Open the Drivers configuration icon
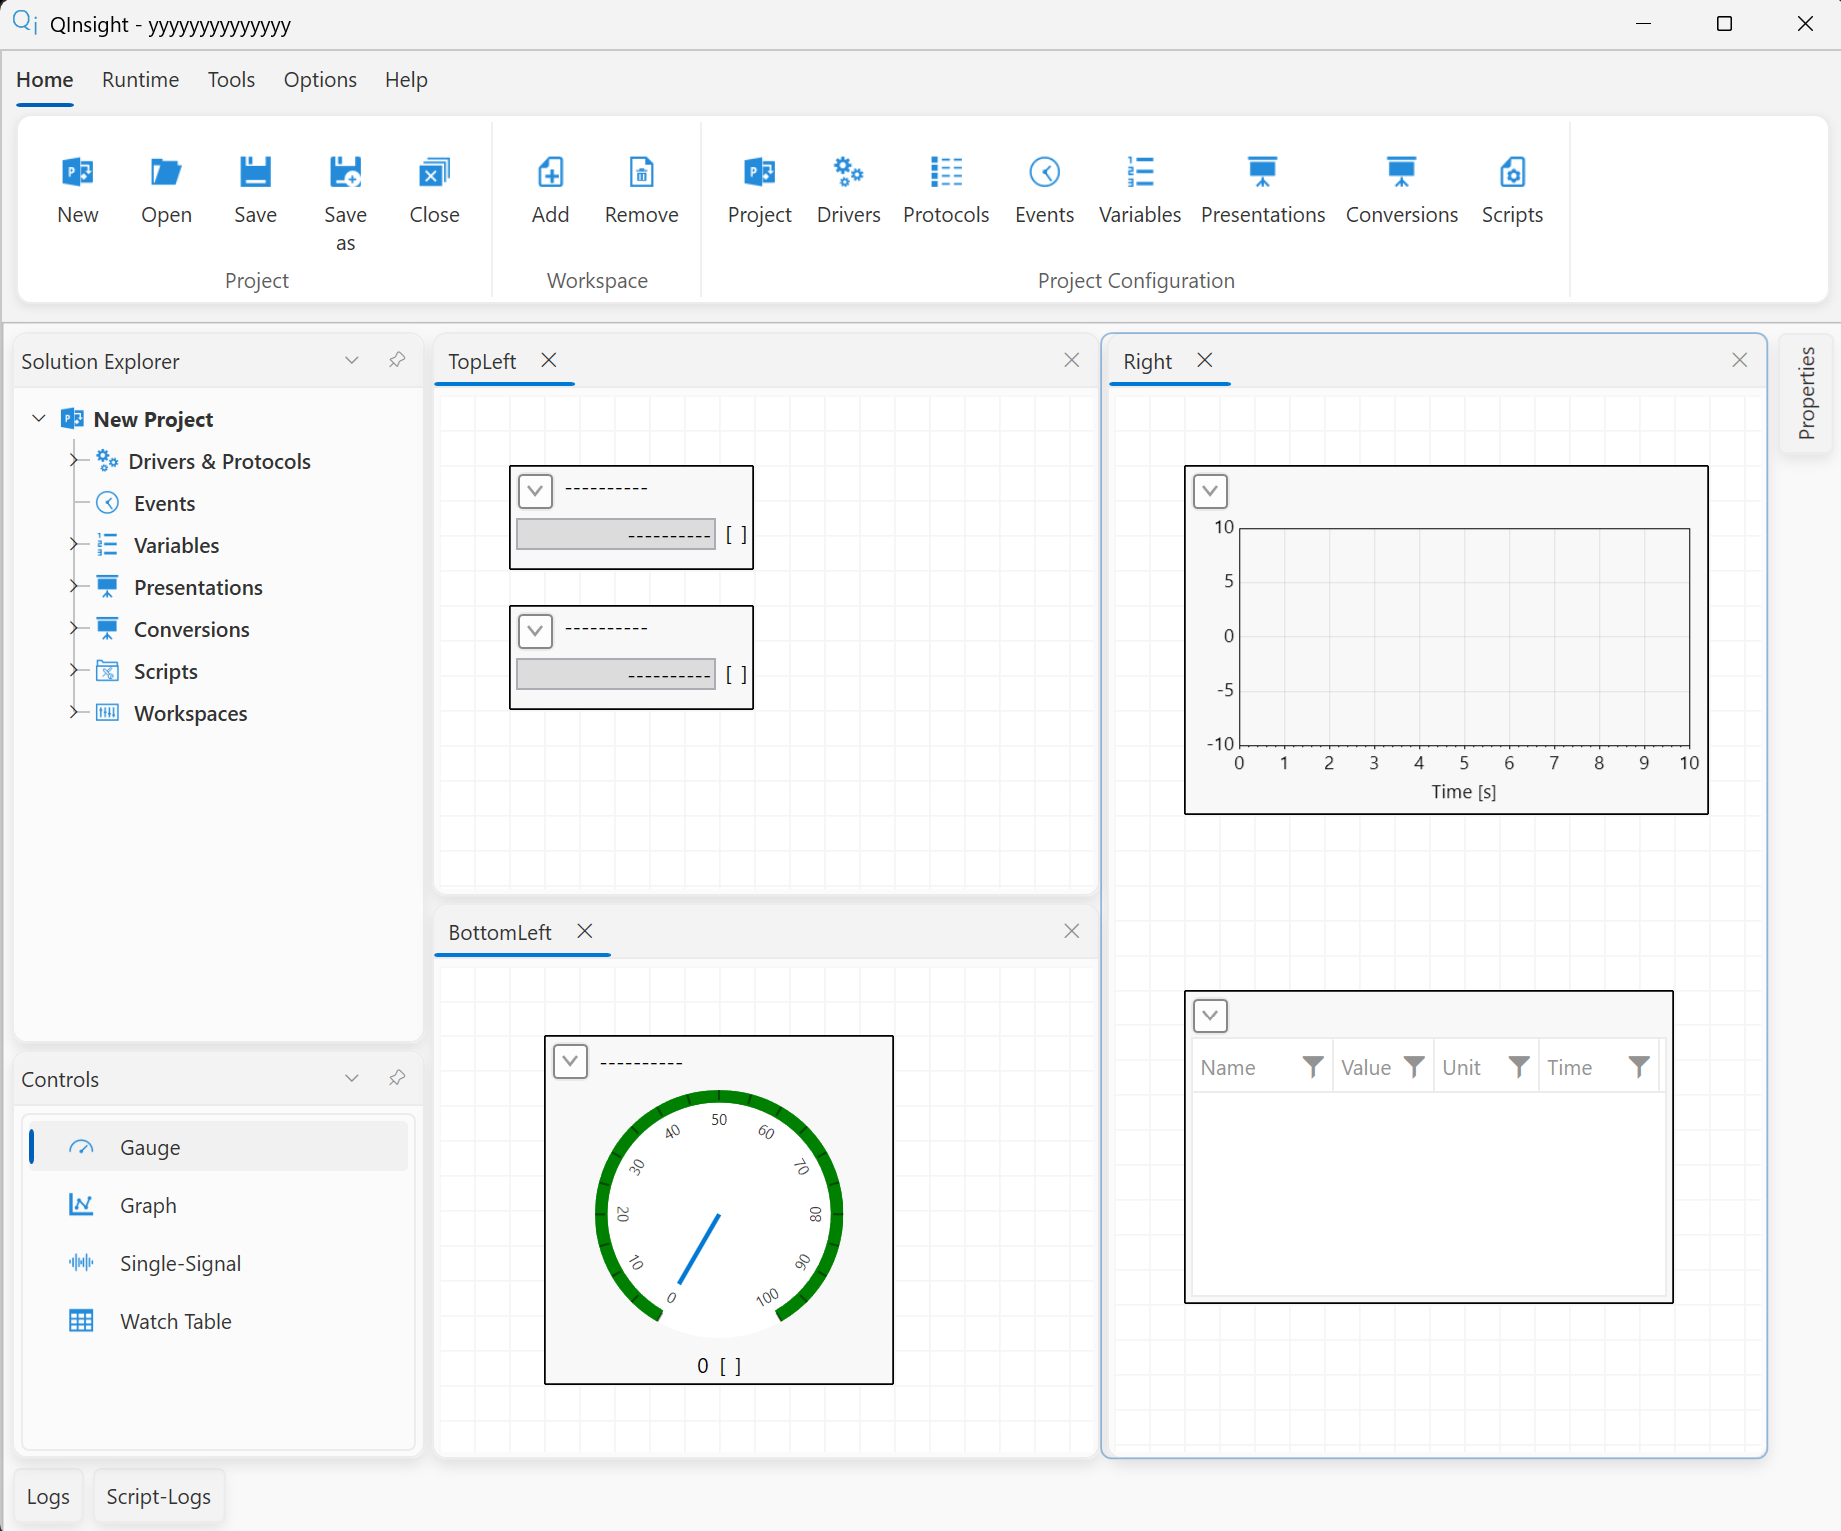 [x=848, y=172]
